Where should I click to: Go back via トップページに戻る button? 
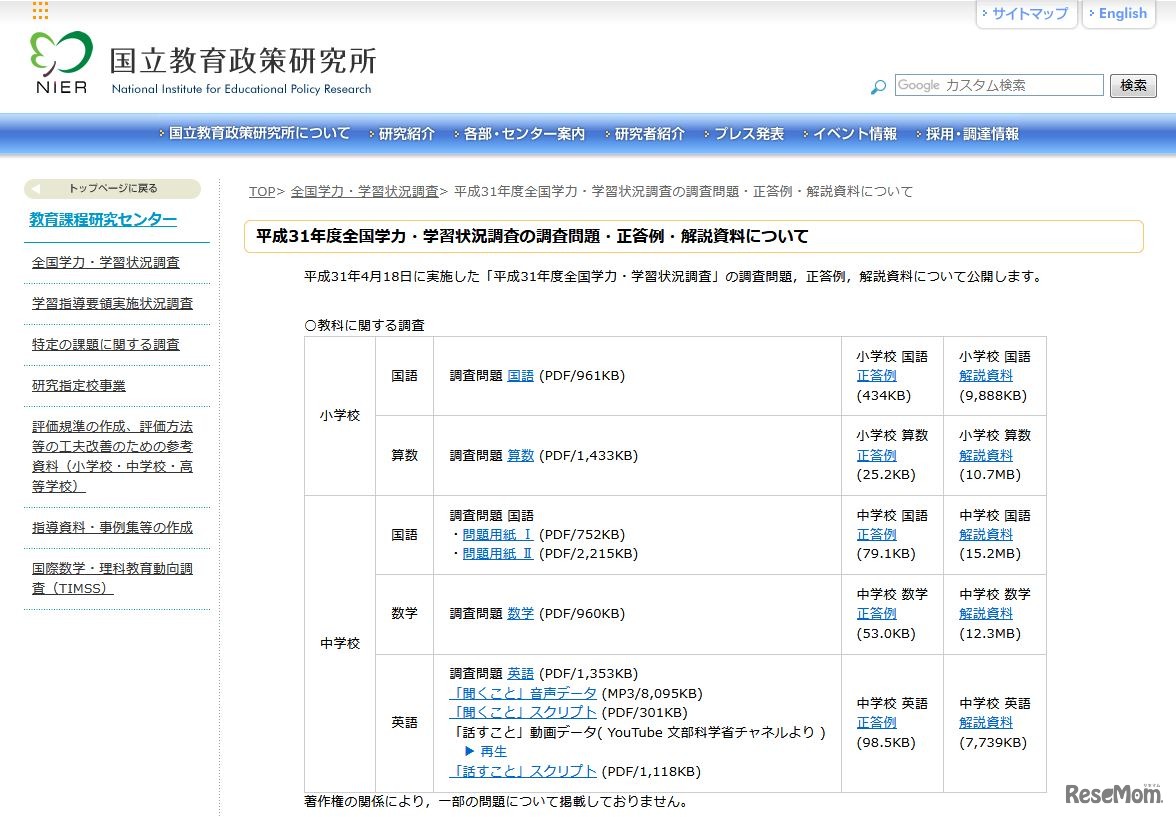(112, 188)
